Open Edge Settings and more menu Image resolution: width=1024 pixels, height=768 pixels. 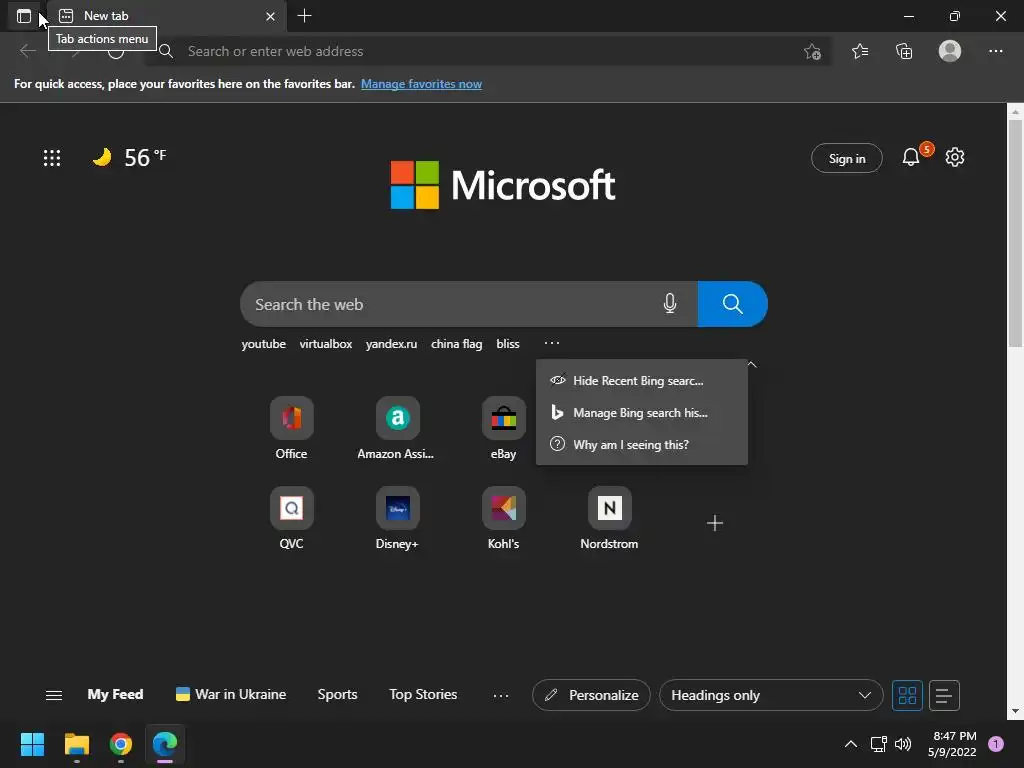[x=995, y=51]
